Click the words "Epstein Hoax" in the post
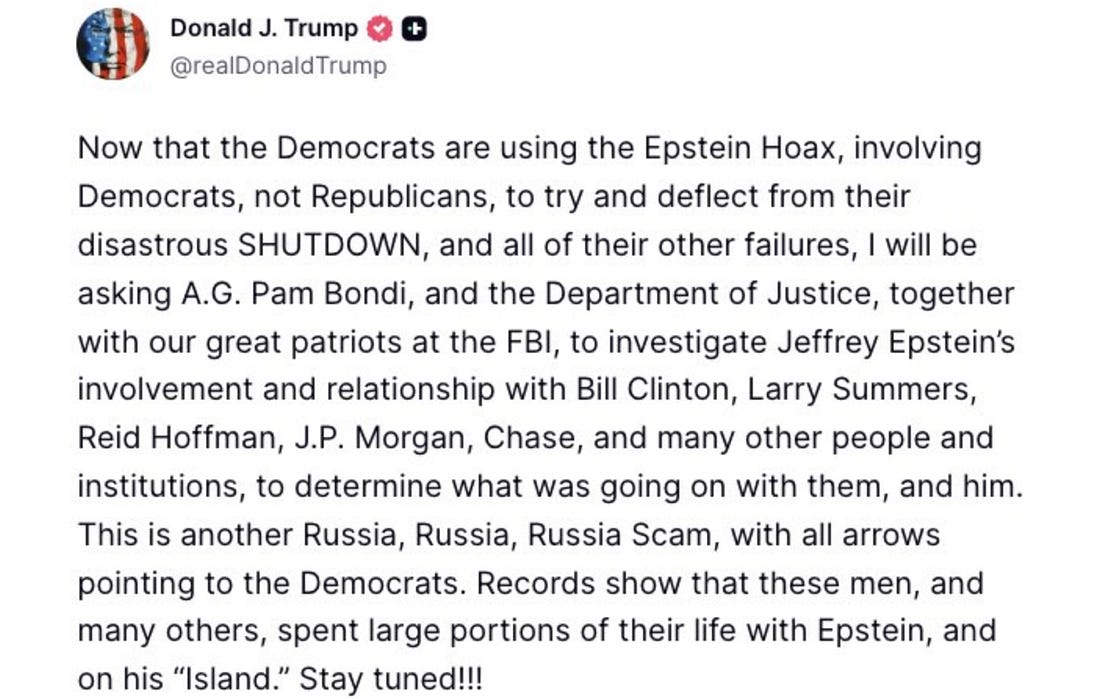1100x699 pixels. (x=725, y=149)
